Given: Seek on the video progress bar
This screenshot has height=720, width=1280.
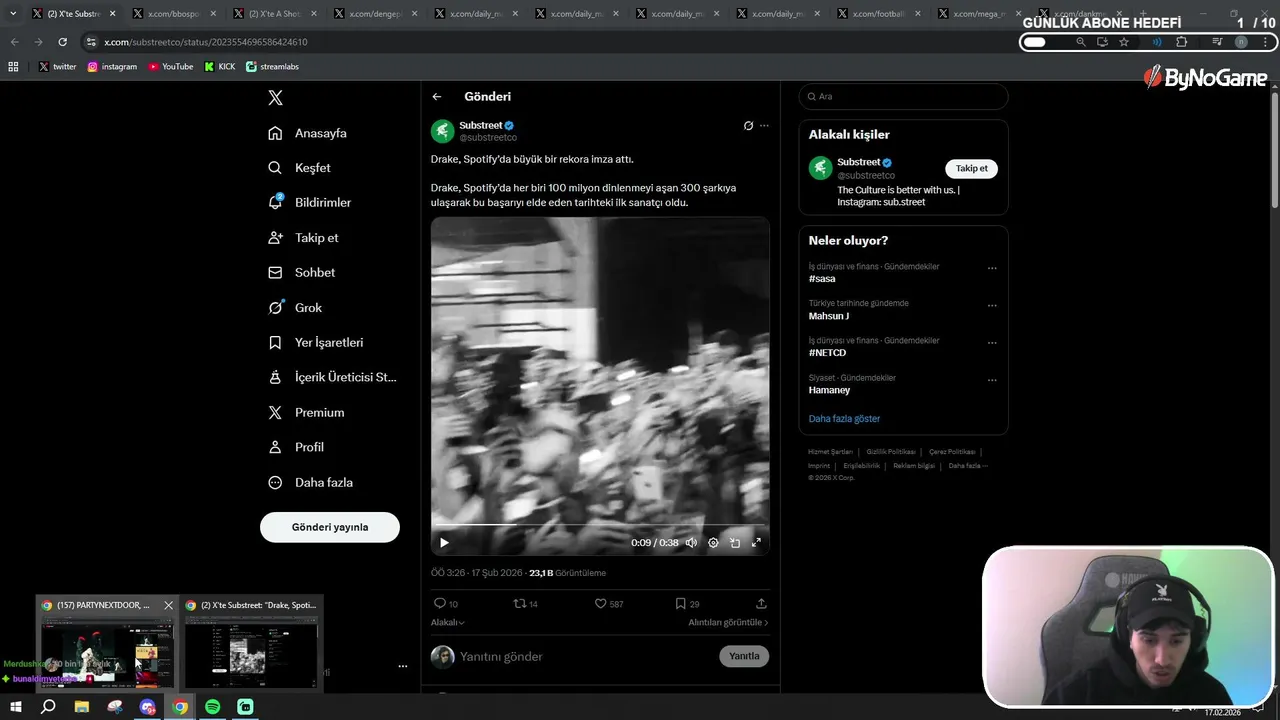Looking at the screenshot, I should point(600,525).
